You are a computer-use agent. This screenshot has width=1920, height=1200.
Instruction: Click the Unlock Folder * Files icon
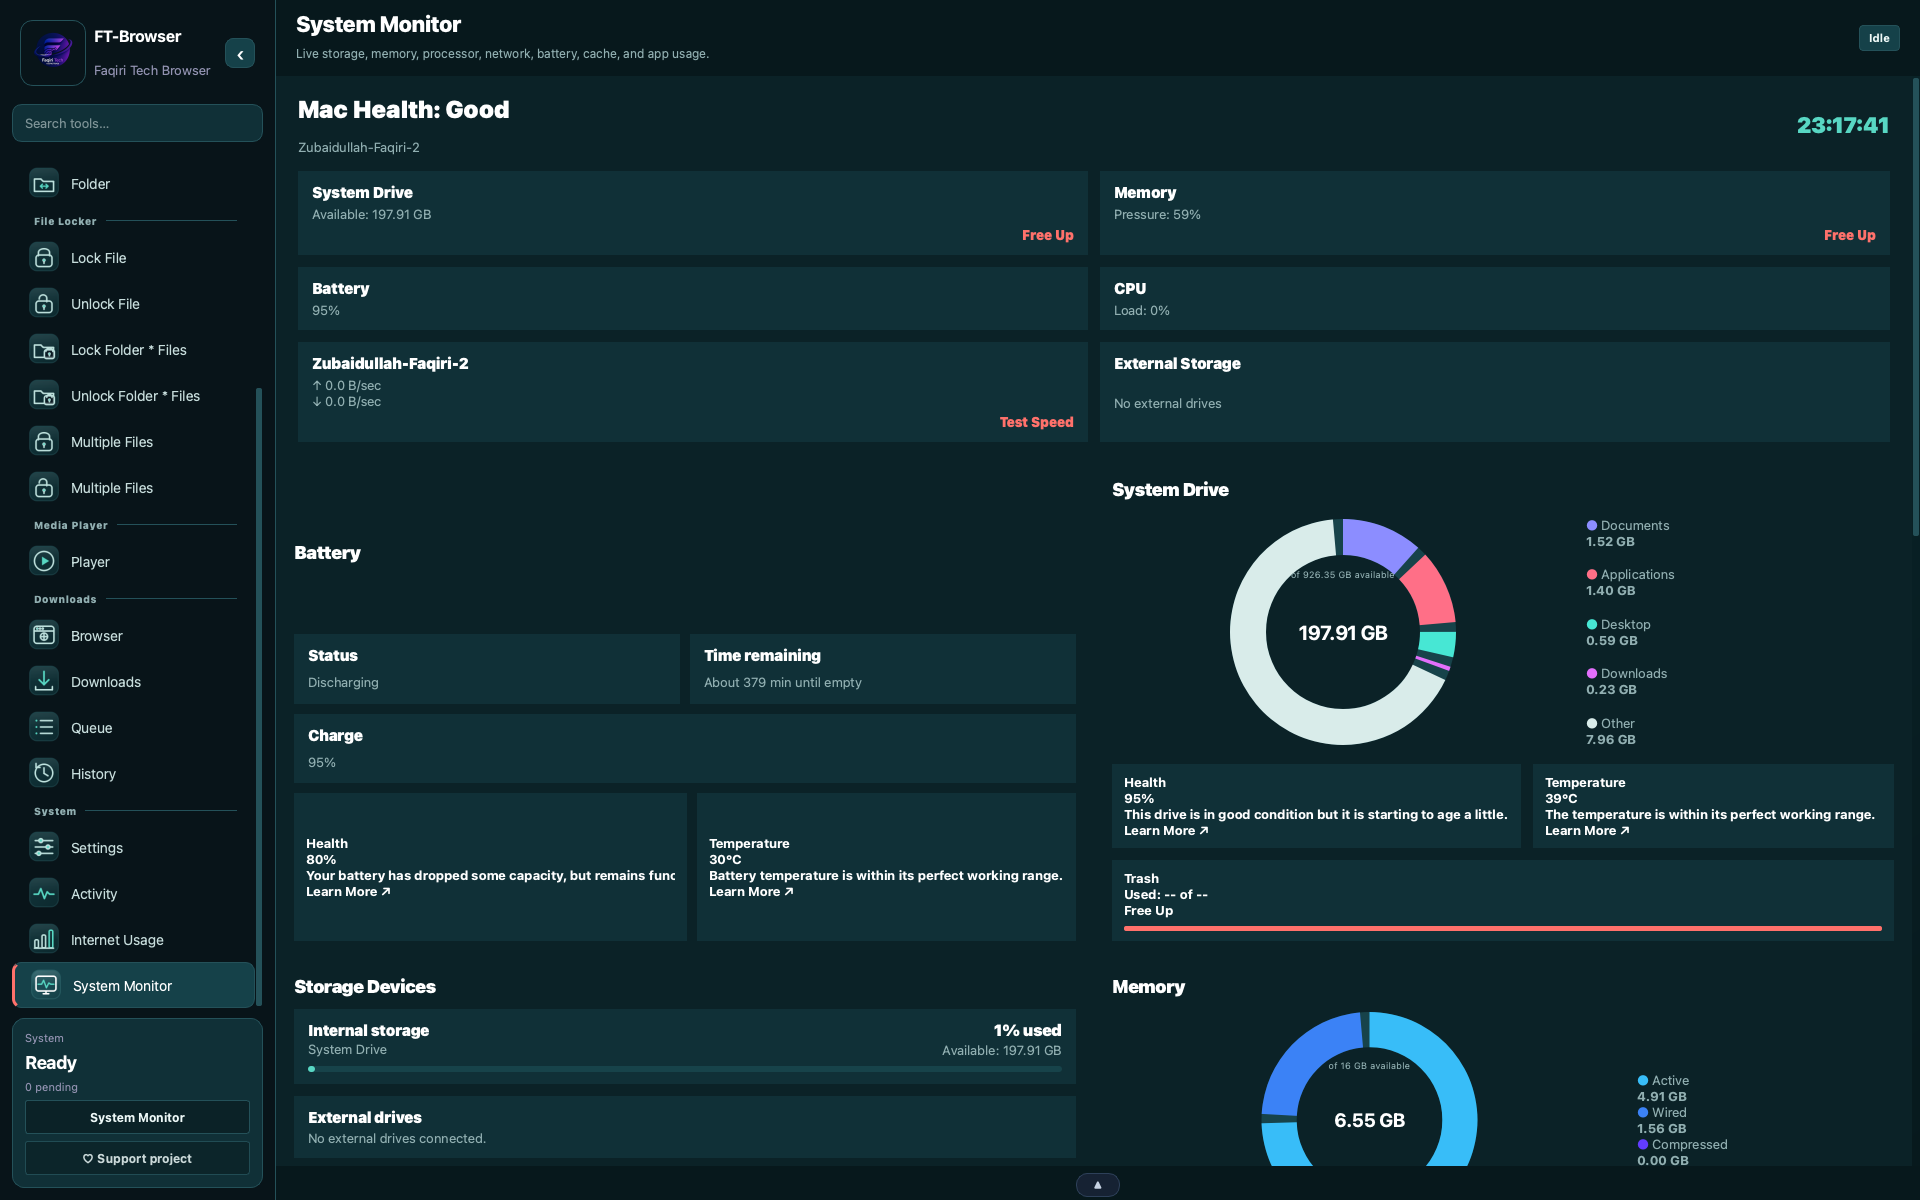click(x=44, y=396)
